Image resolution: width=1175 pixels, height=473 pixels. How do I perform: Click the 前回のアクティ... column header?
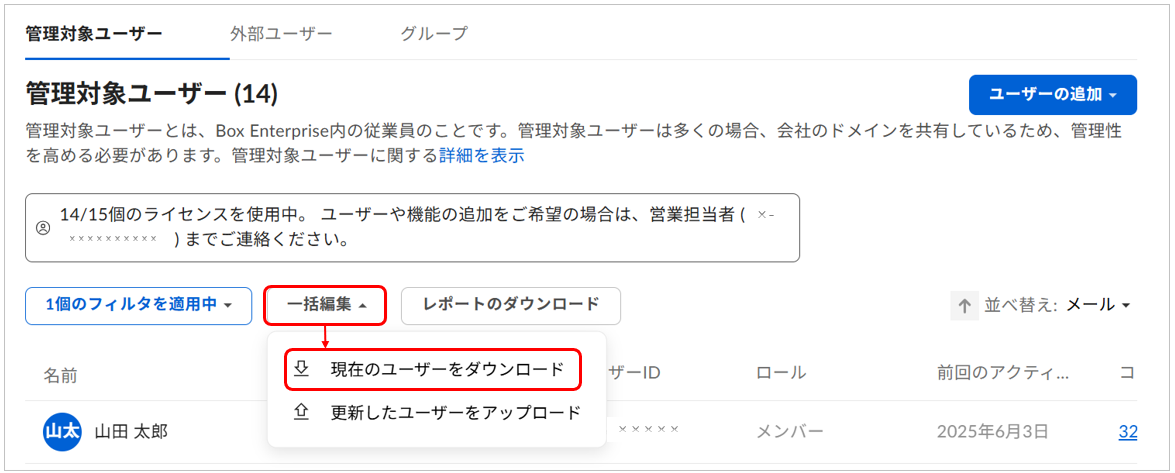point(1003,374)
